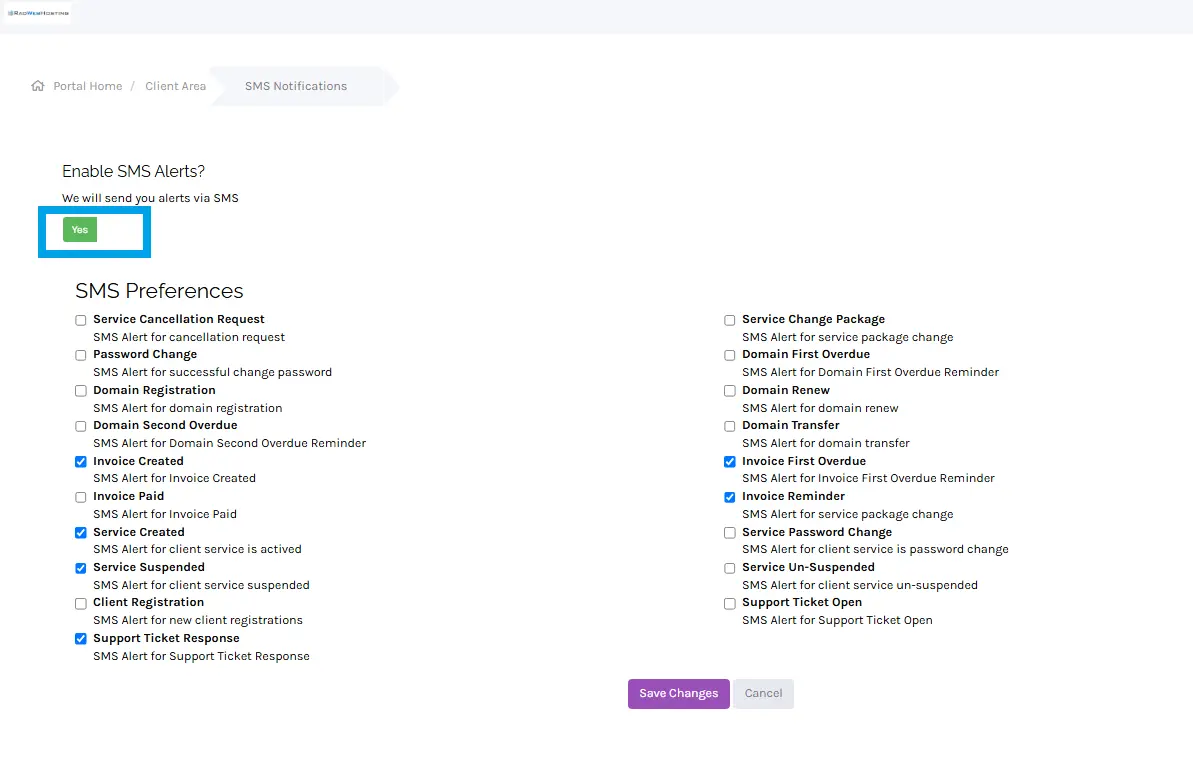Toggle the Yes switch for SMS alerts
This screenshot has height=766, width=1193.
pyautogui.click(x=80, y=229)
